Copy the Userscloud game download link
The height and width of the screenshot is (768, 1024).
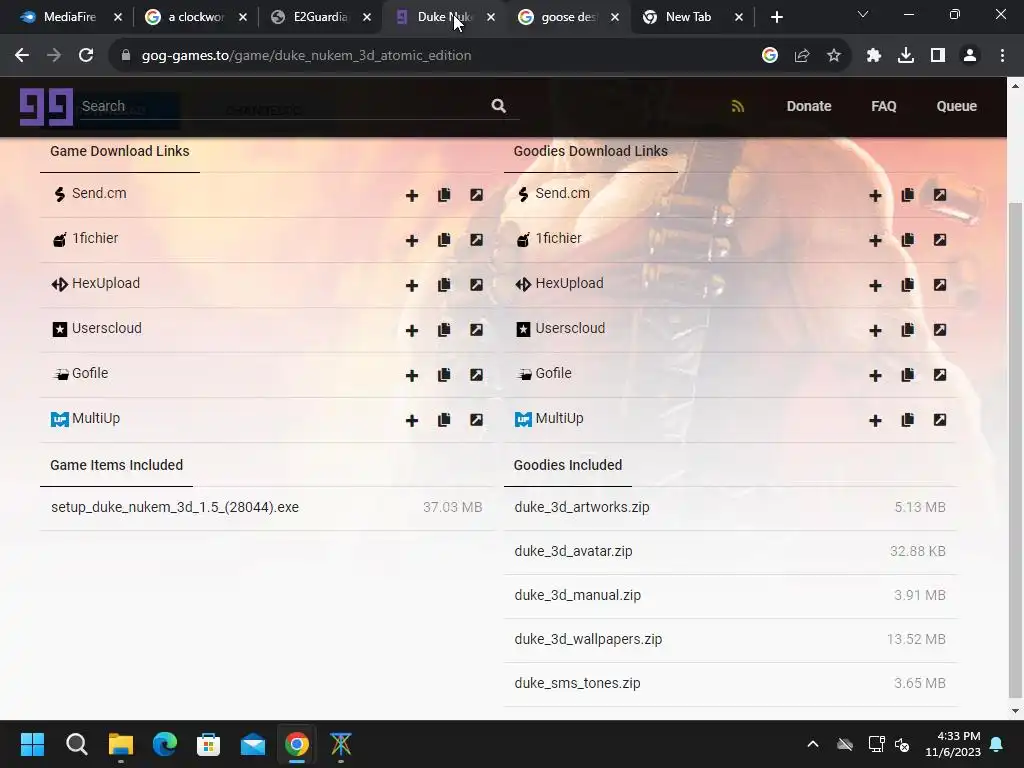444,330
